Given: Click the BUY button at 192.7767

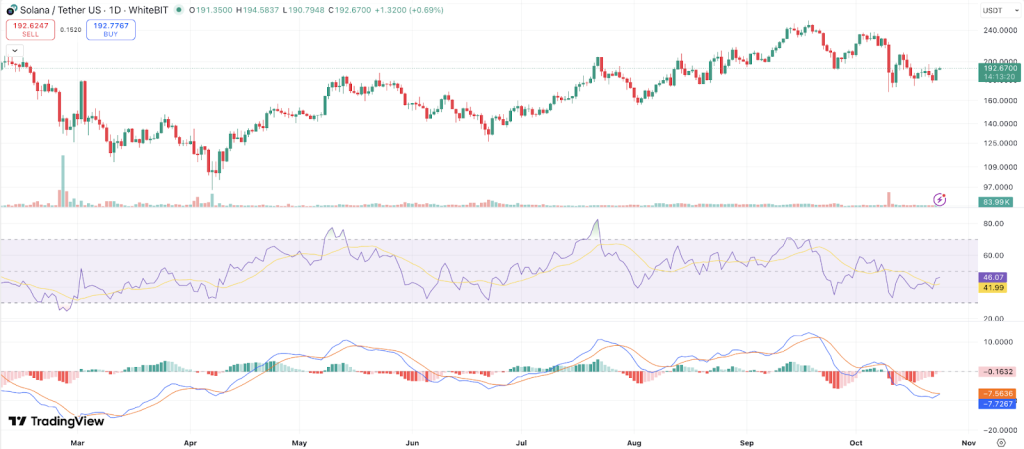Looking at the screenshot, I should (x=111, y=30).
